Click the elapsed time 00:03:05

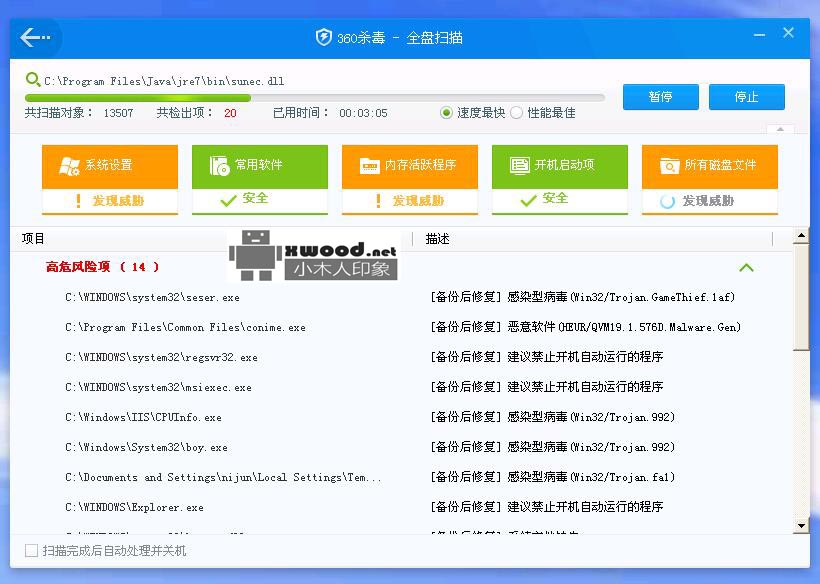[363, 113]
